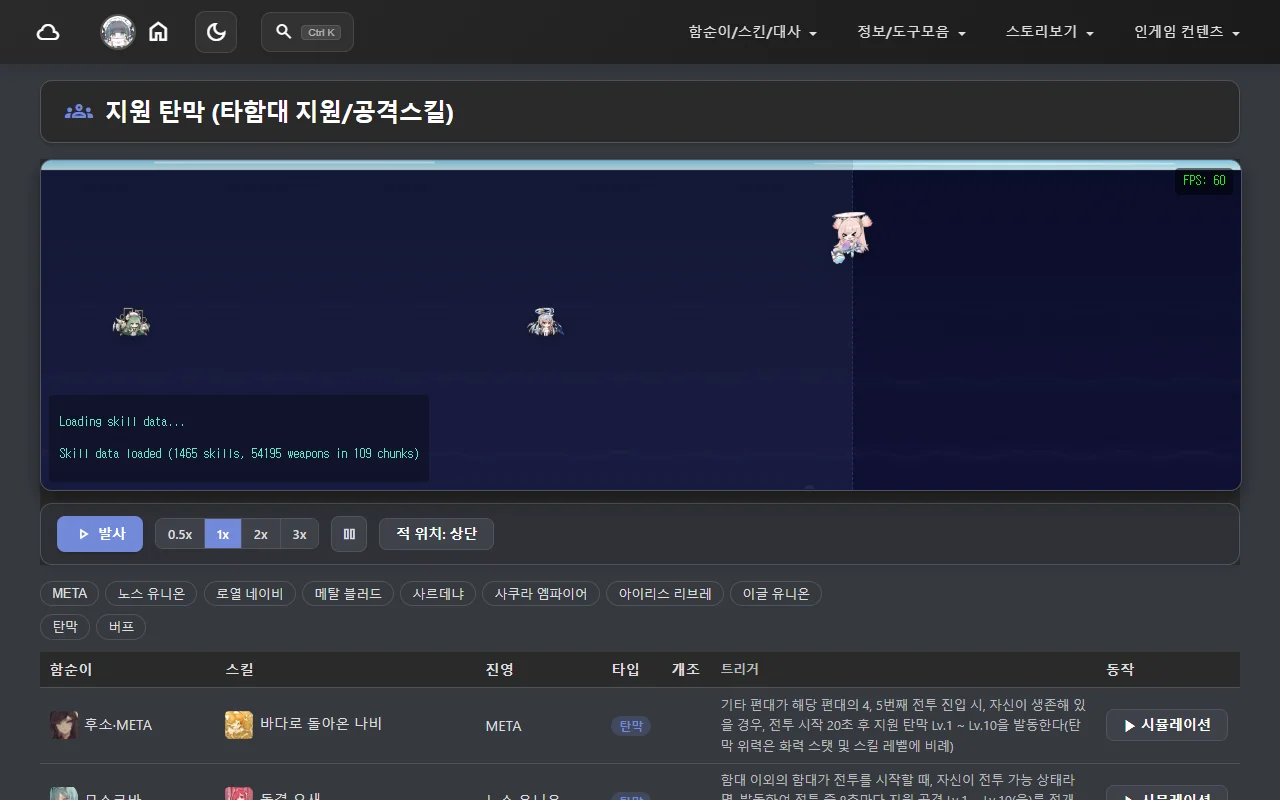The image size is (1280, 800).
Task: Click the pink-haired chibi character in canvas
Action: coord(850,237)
